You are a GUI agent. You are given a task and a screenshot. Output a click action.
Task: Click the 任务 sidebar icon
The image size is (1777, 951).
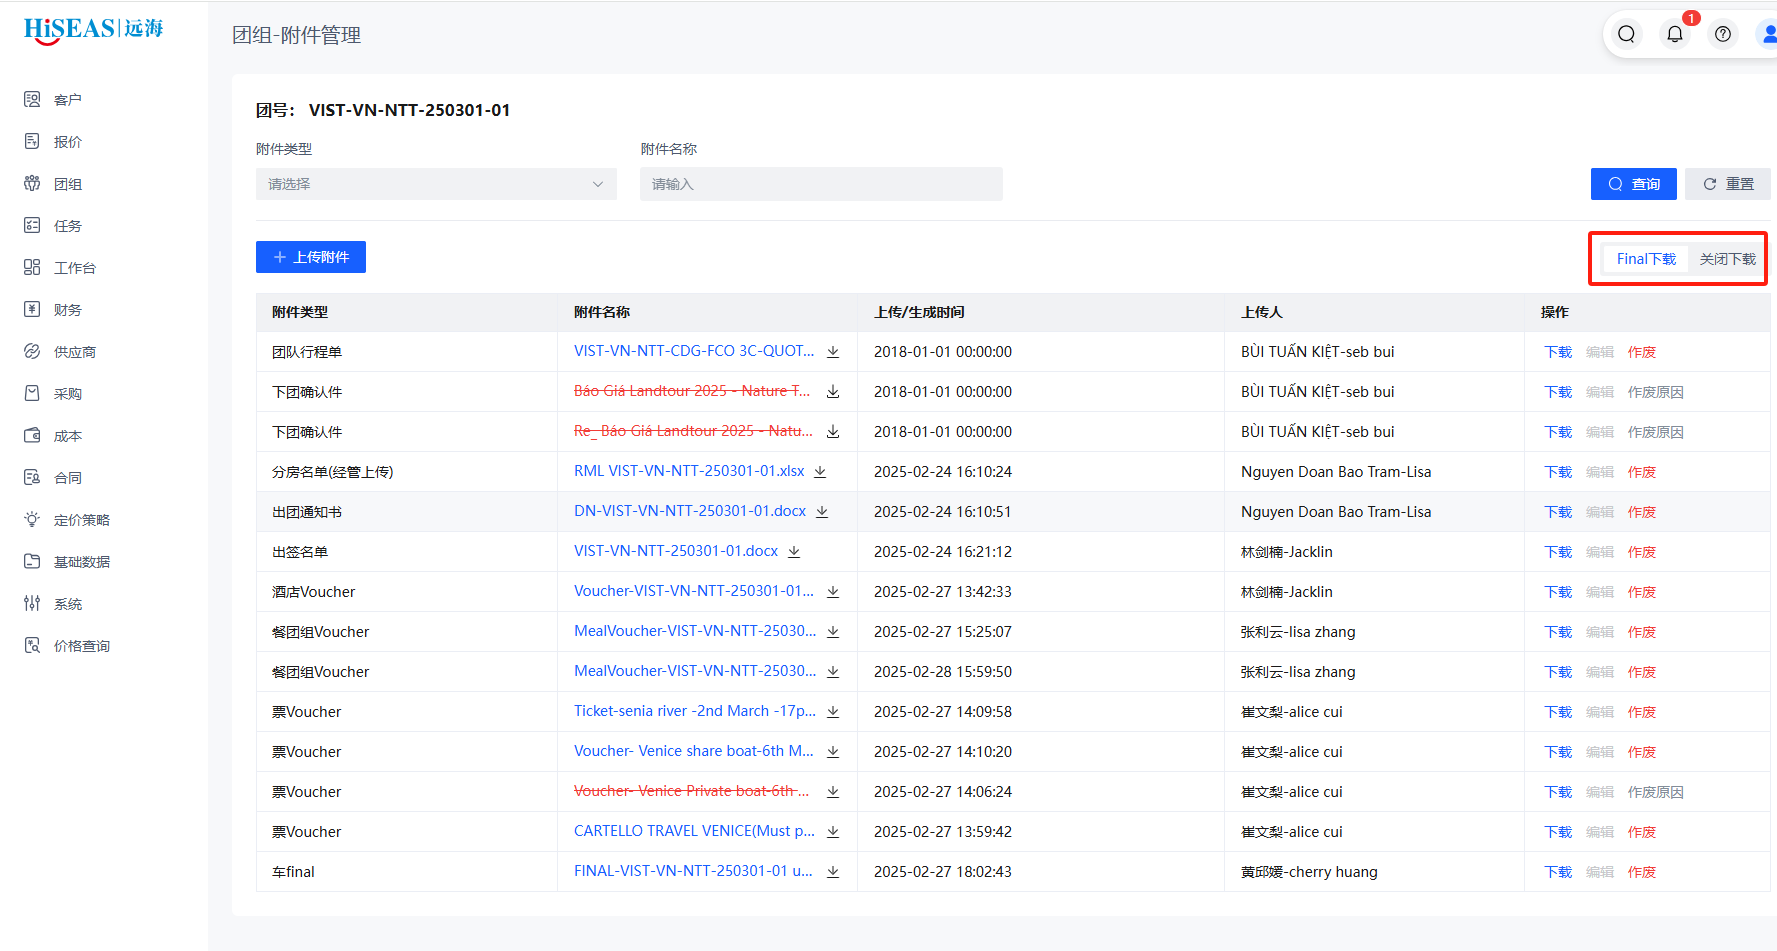click(x=32, y=225)
